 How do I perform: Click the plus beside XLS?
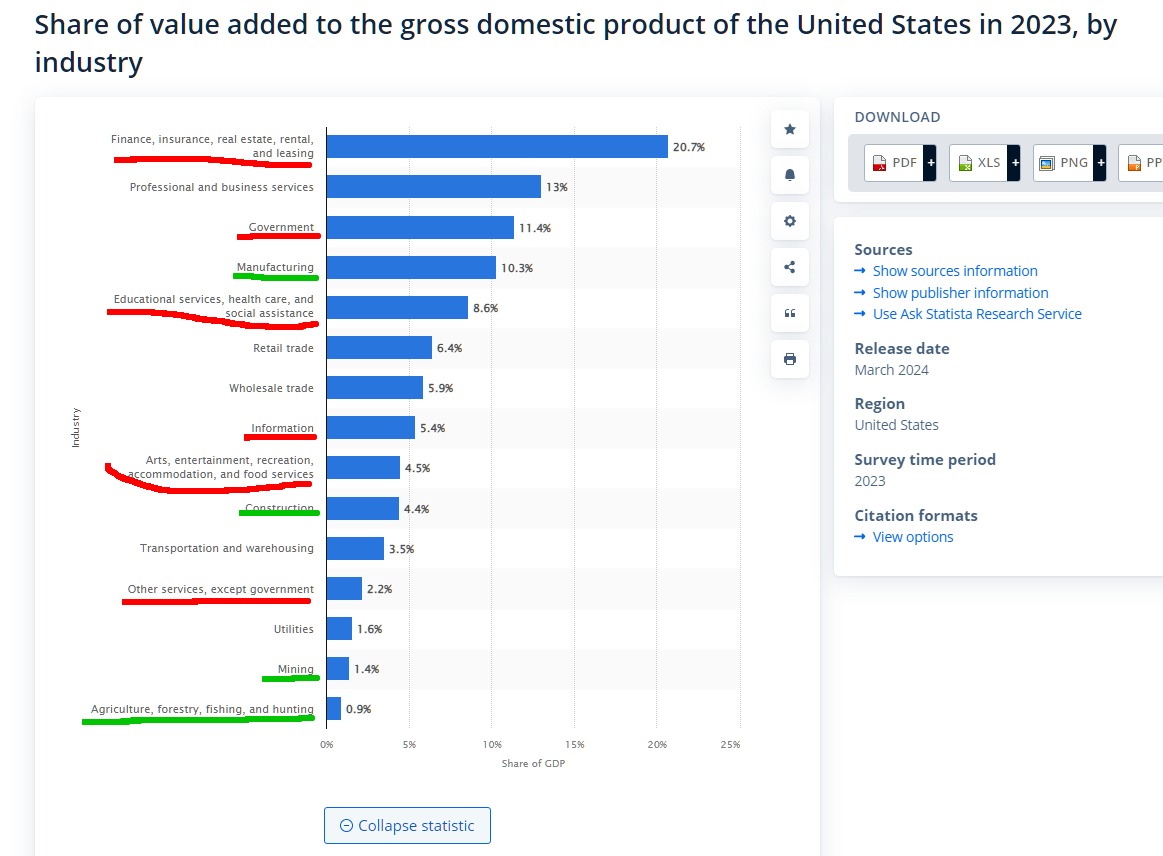[1015, 162]
